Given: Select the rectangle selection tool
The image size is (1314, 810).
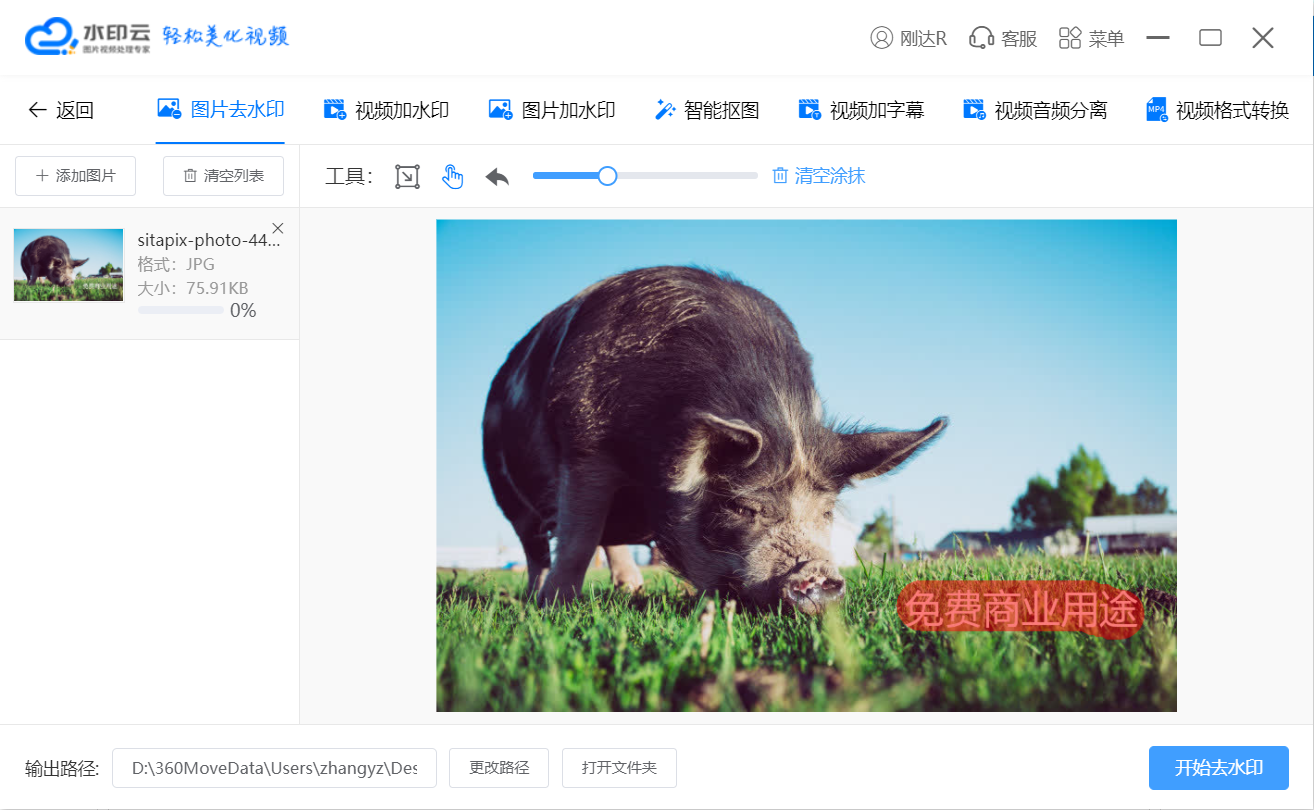Looking at the screenshot, I should pyautogui.click(x=407, y=177).
